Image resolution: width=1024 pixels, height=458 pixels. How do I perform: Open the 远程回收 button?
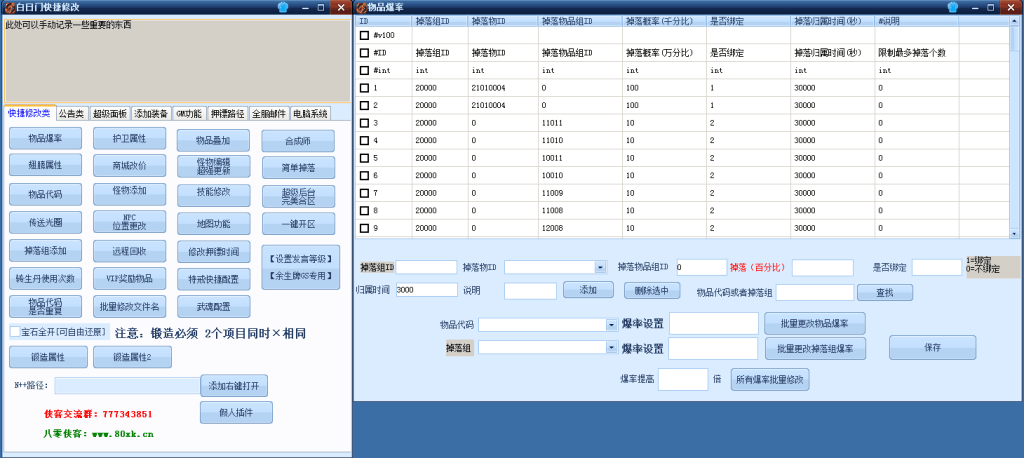tap(129, 251)
